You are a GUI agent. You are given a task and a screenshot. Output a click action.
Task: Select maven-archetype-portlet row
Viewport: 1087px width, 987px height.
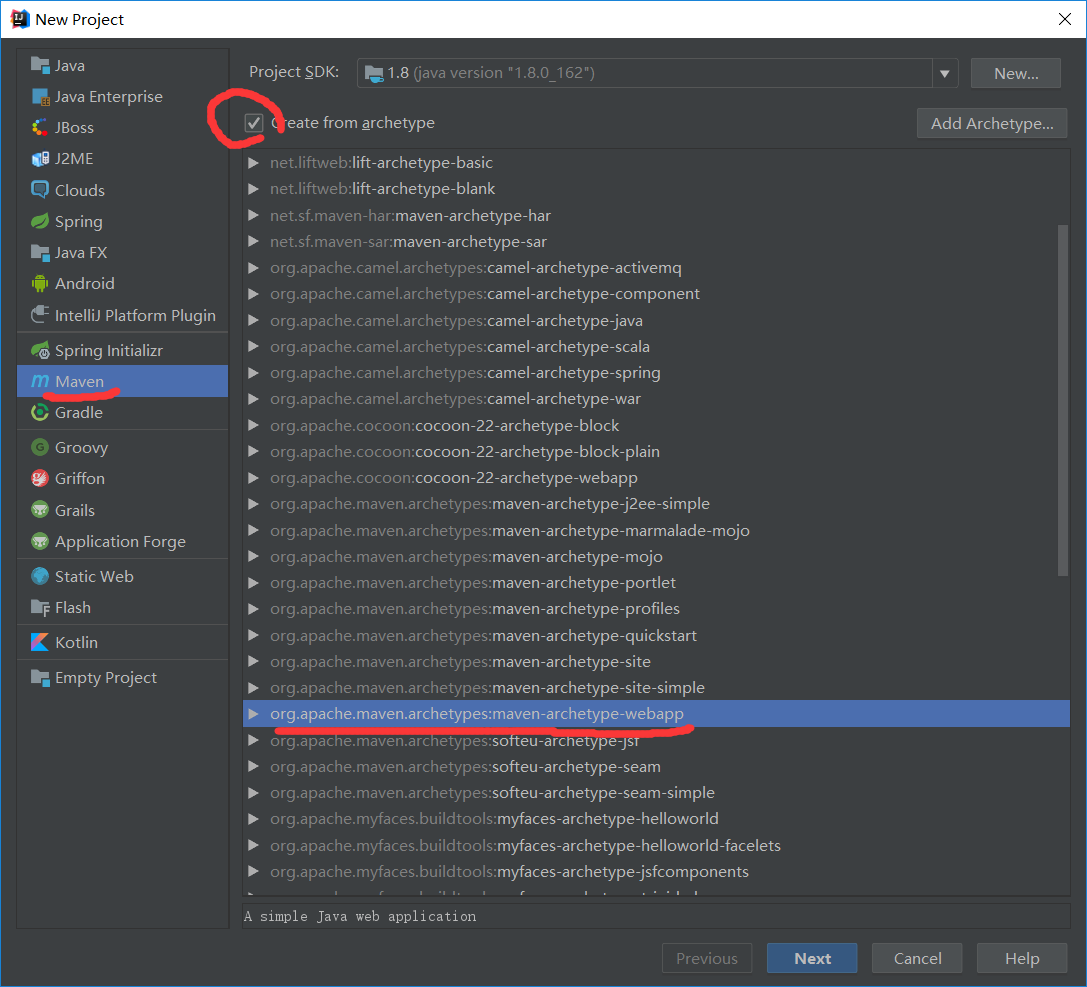click(656, 583)
